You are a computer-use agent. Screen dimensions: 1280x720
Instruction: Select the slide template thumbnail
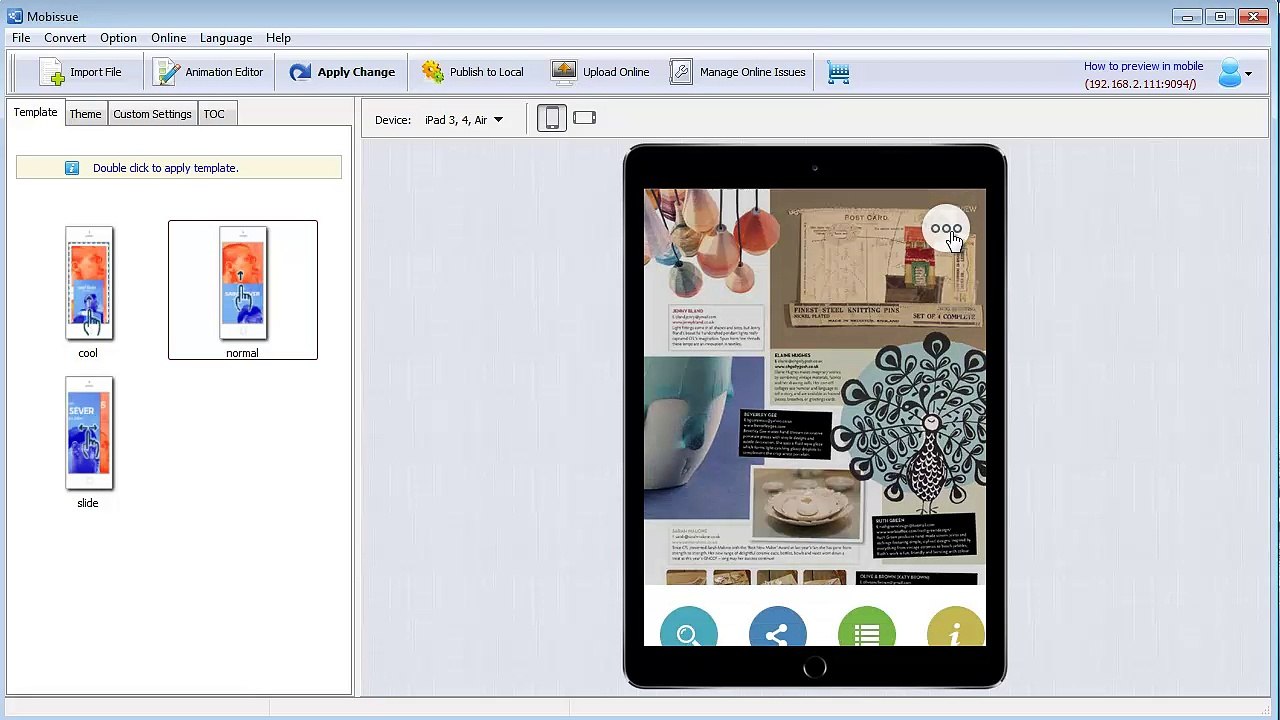point(89,434)
